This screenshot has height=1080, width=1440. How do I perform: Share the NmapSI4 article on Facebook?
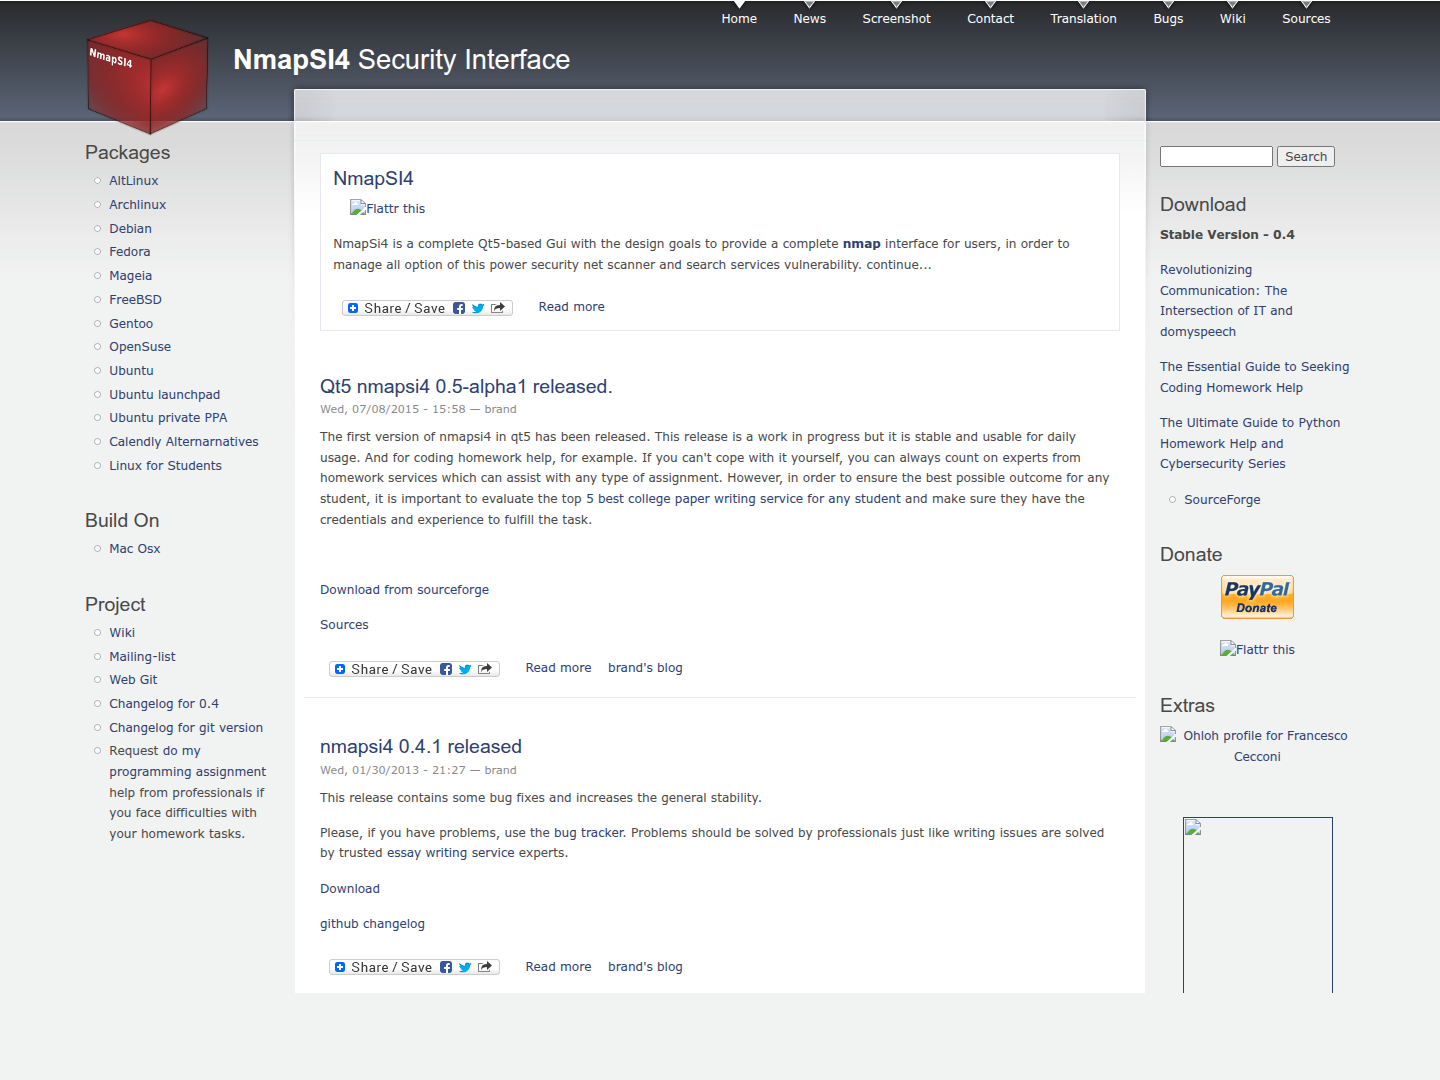459,308
